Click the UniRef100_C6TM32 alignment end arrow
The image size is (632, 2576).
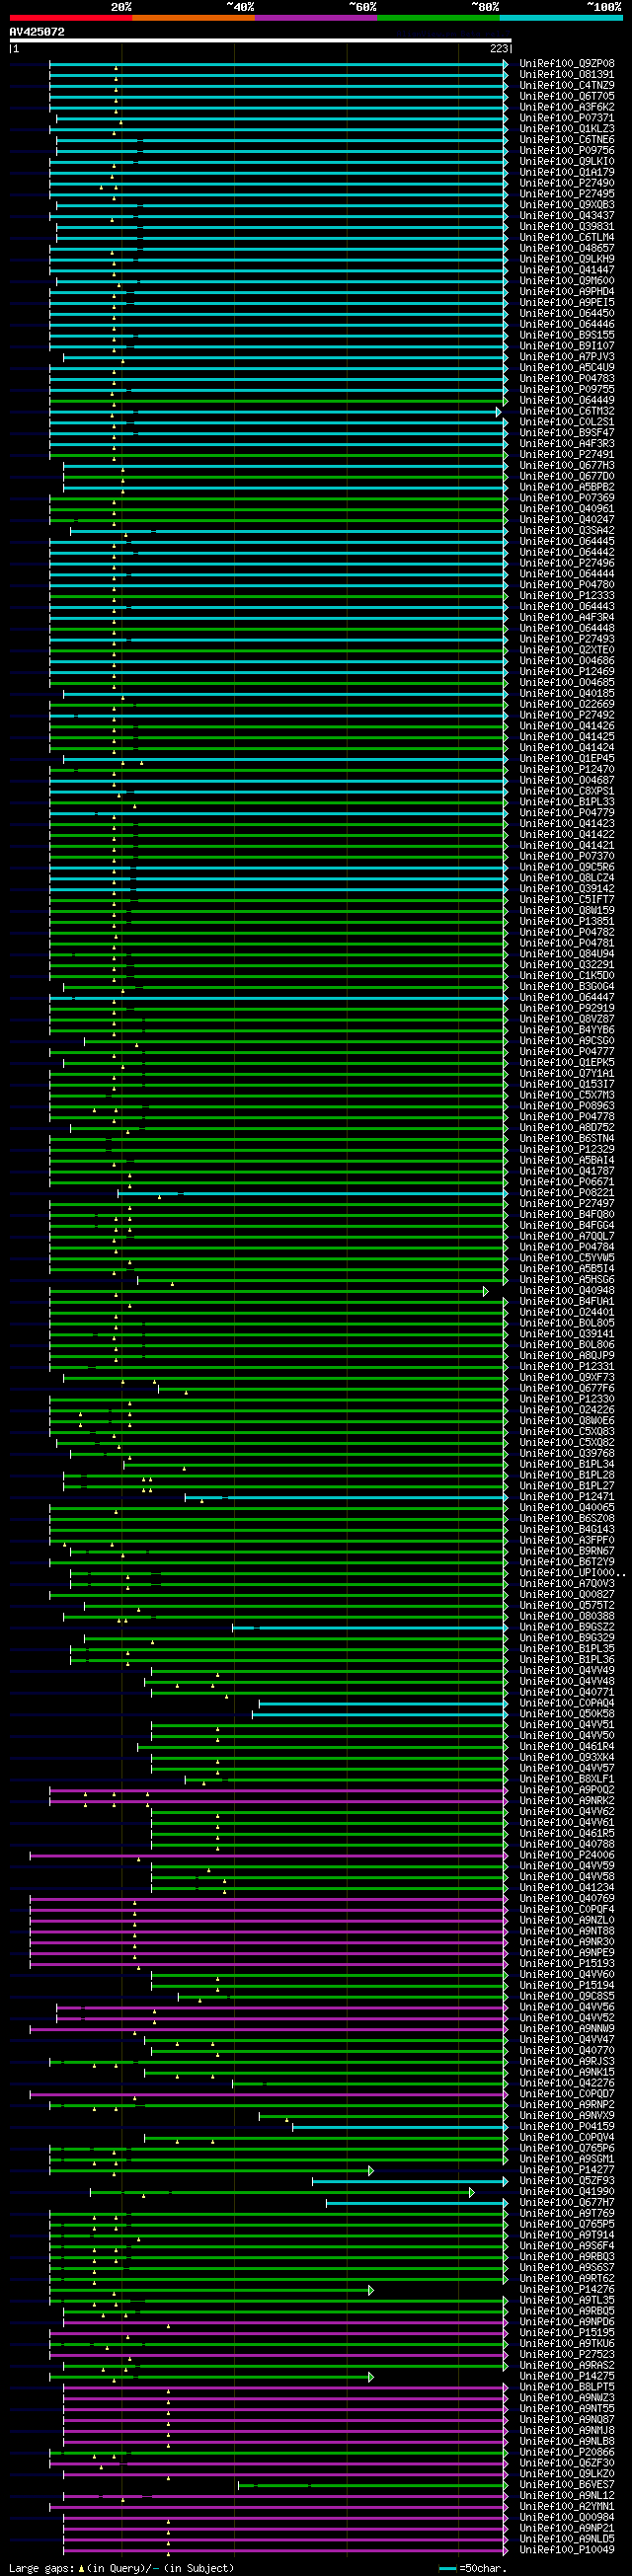498,411
